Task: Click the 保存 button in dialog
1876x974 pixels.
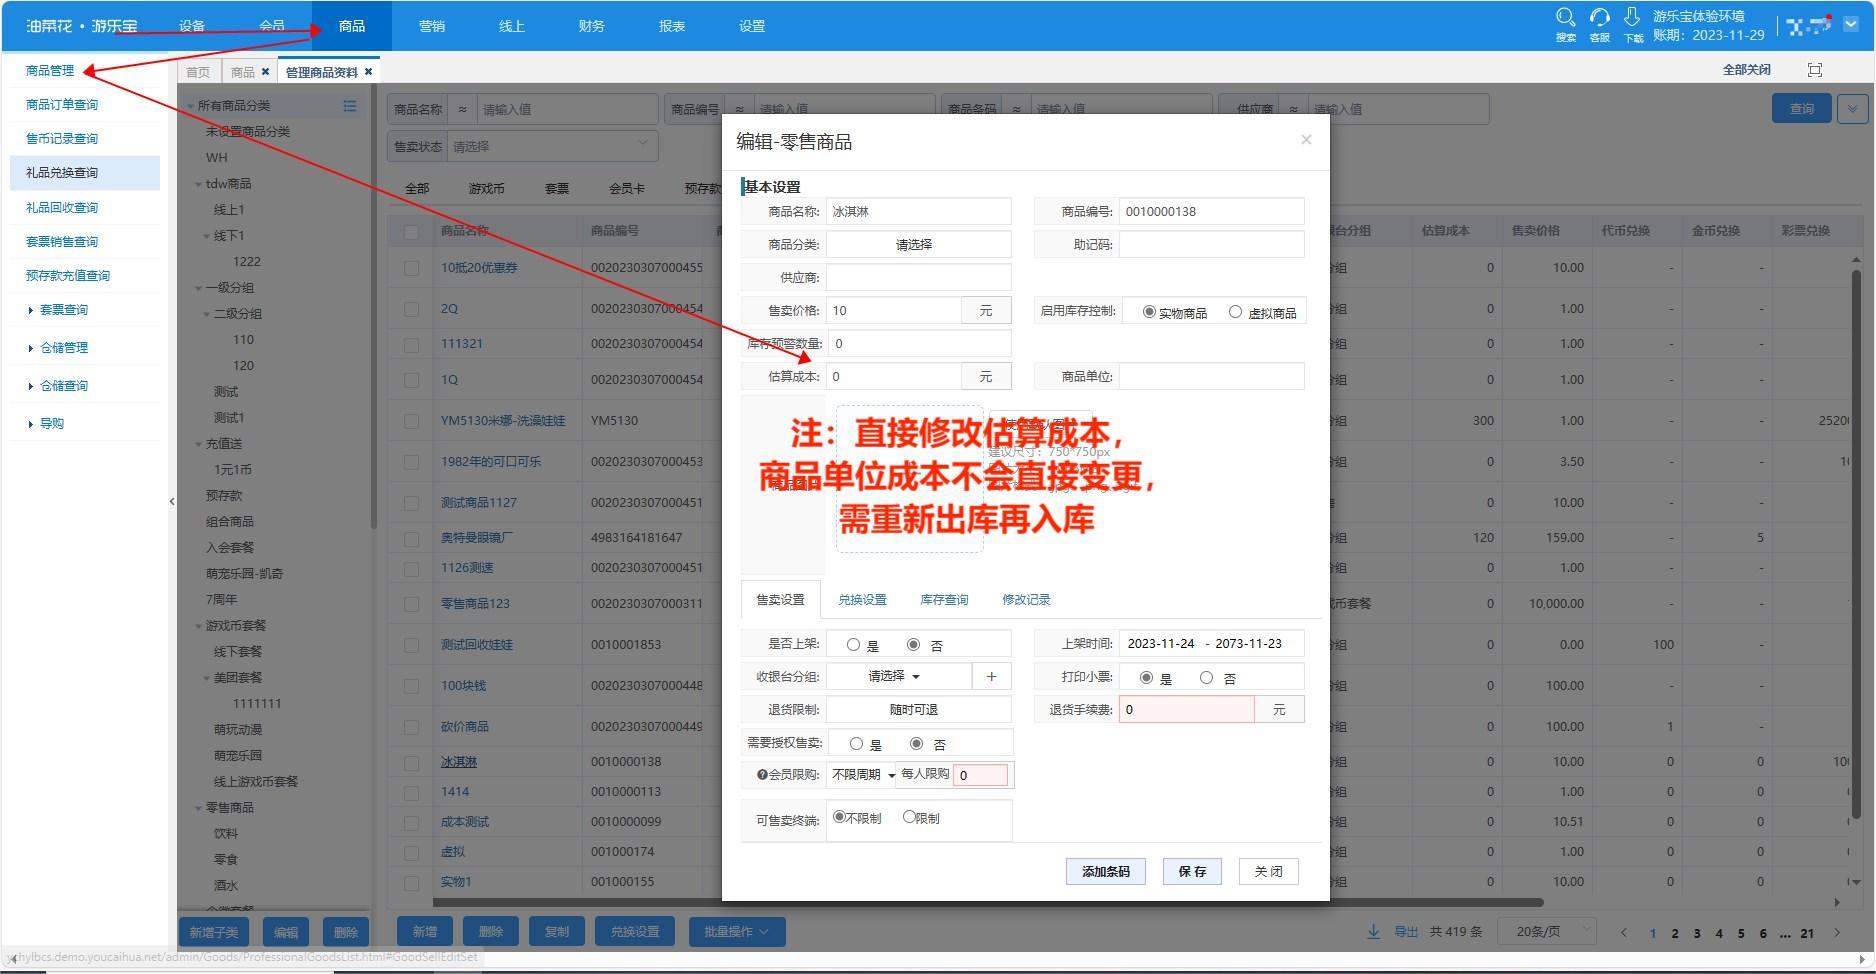Action: tap(1192, 871)
